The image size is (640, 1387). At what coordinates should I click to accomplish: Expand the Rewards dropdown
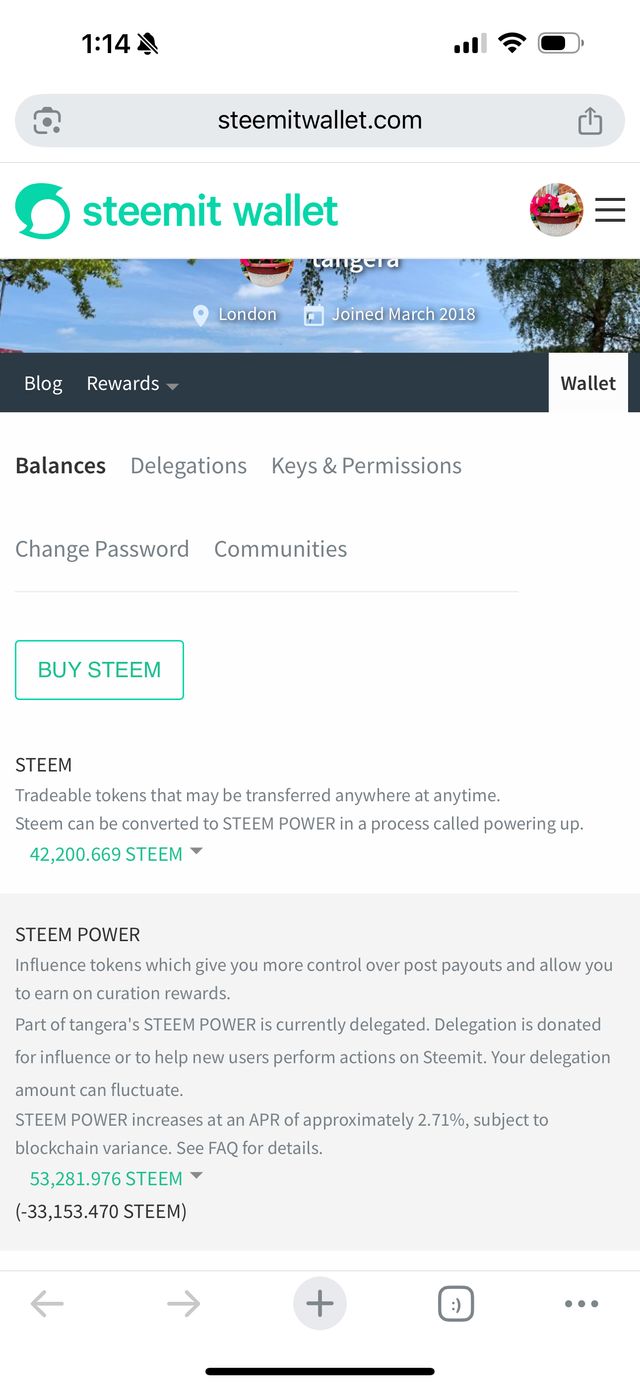point(132,384)
